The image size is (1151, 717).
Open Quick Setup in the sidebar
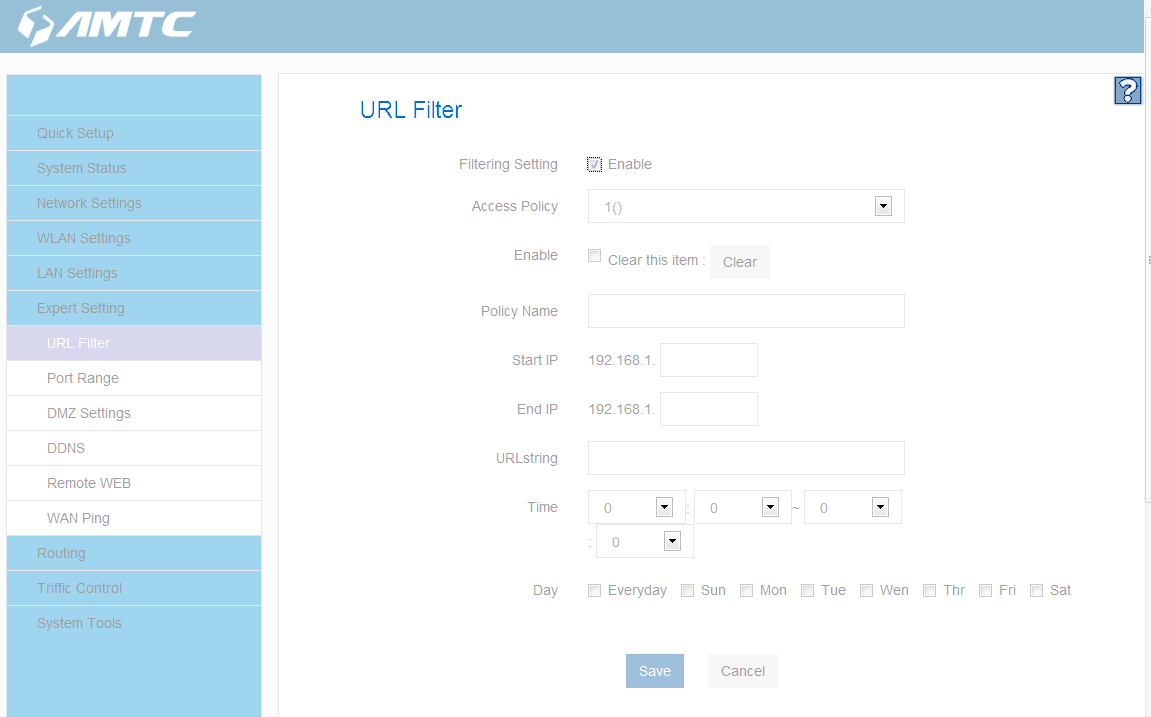[134, 133]
